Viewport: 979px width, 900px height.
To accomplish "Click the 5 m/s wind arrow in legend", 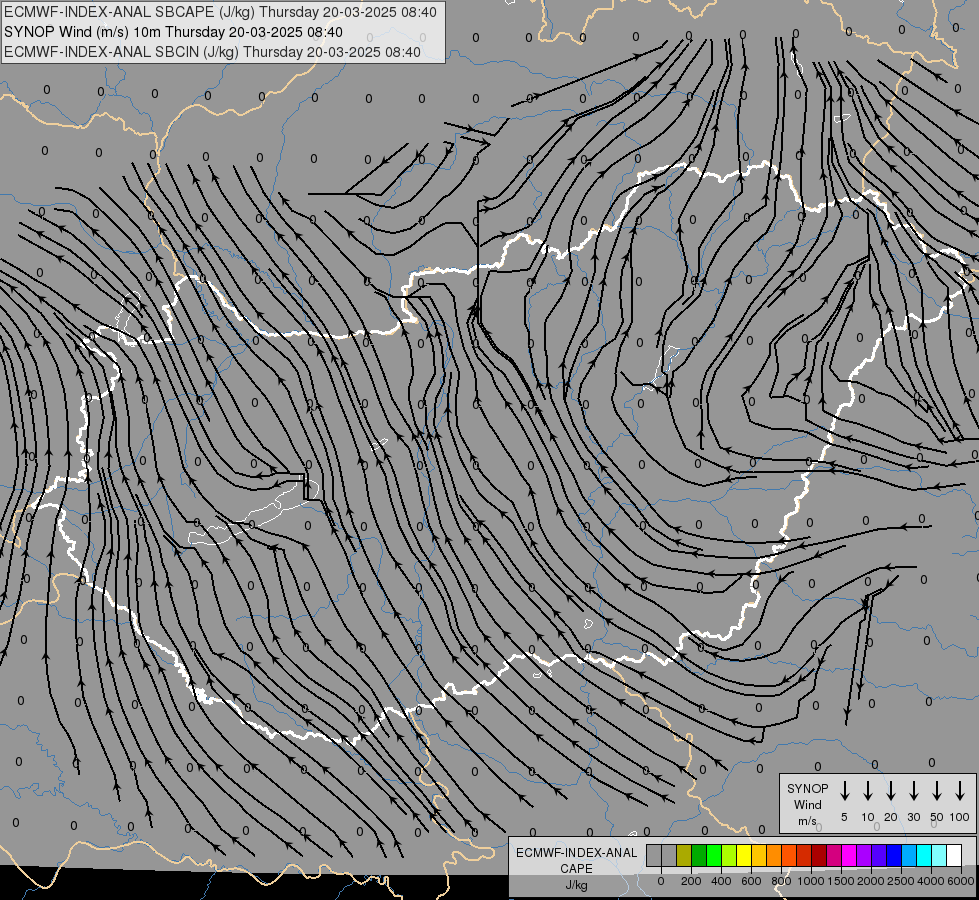I will (844, 791).
